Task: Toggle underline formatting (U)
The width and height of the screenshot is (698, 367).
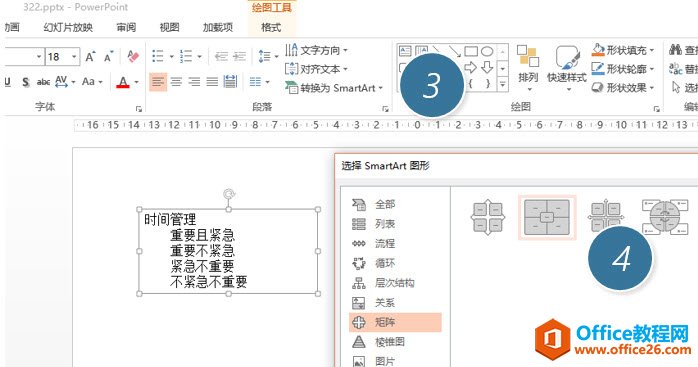Action: pos(8,82)
